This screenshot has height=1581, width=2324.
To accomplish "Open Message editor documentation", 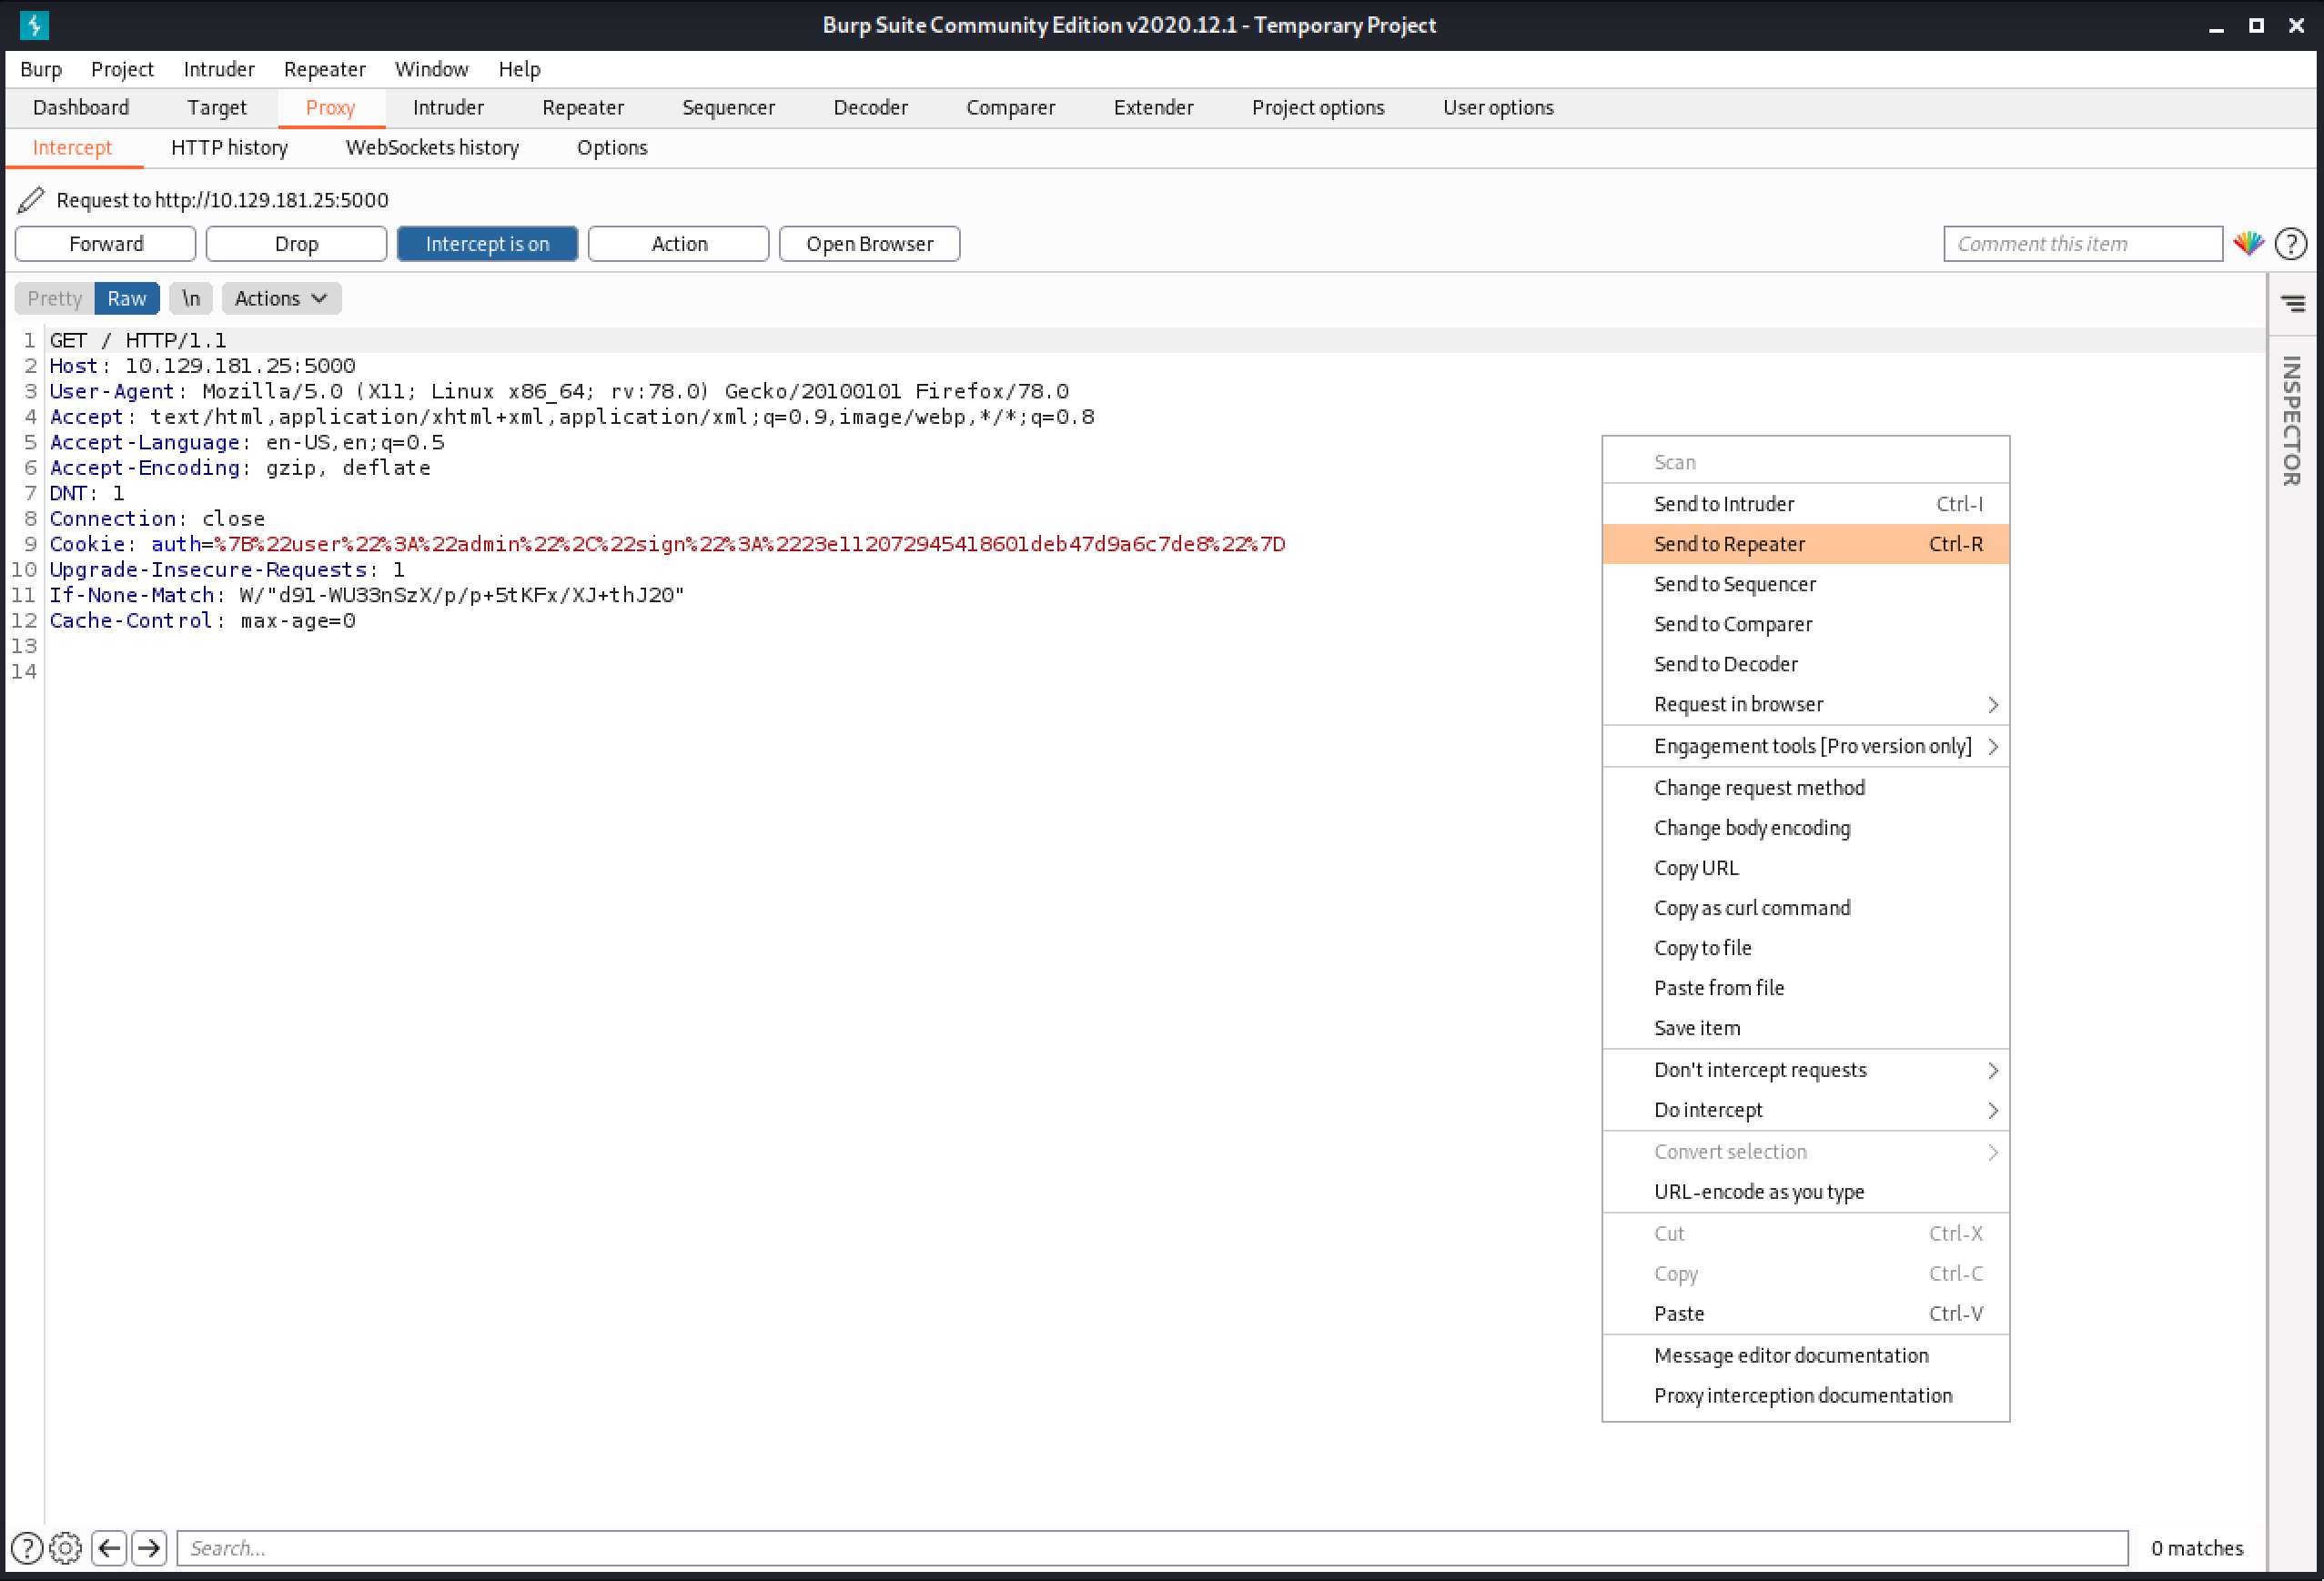I will pos(1805,1356).
